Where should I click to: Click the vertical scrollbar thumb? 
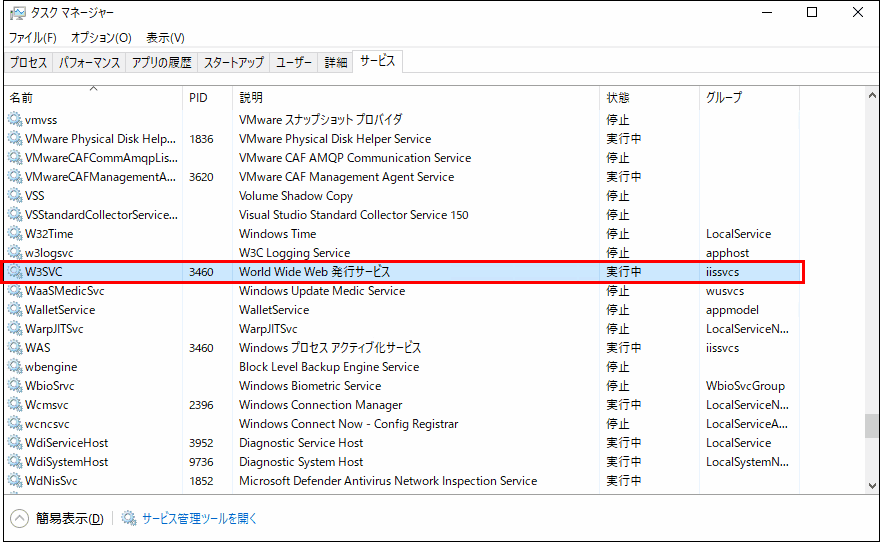coord(872,426)
